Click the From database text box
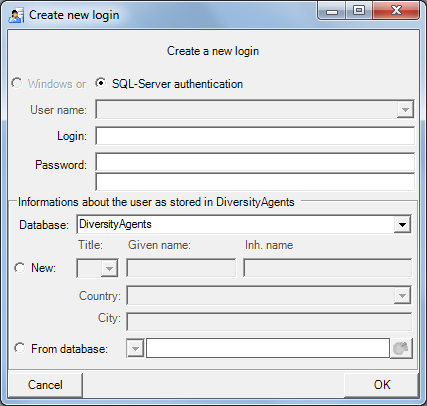This screenshot has height=406, width=427. tap(268, 349)
